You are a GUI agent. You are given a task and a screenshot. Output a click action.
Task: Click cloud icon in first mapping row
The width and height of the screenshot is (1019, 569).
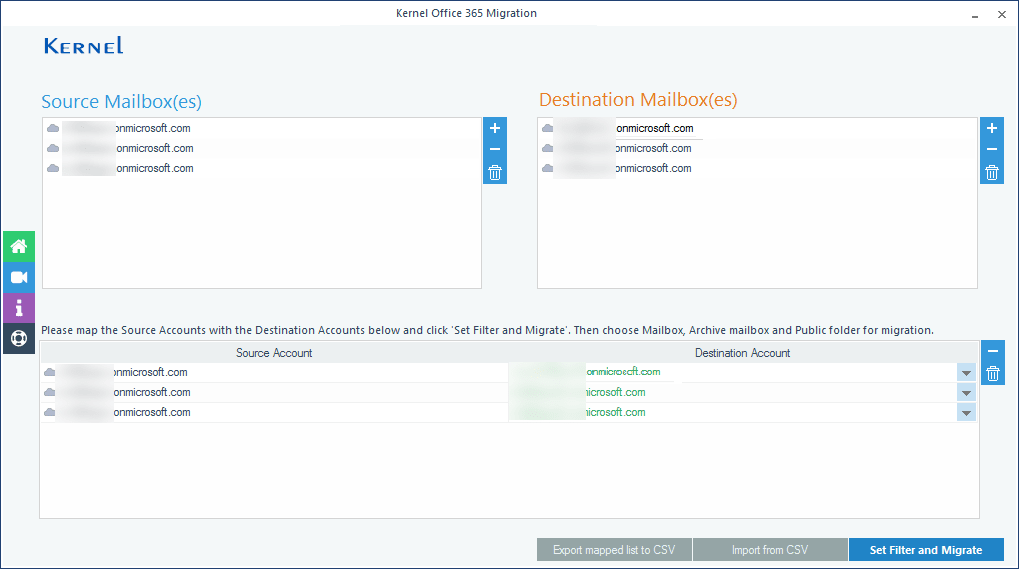click(49, 373)
